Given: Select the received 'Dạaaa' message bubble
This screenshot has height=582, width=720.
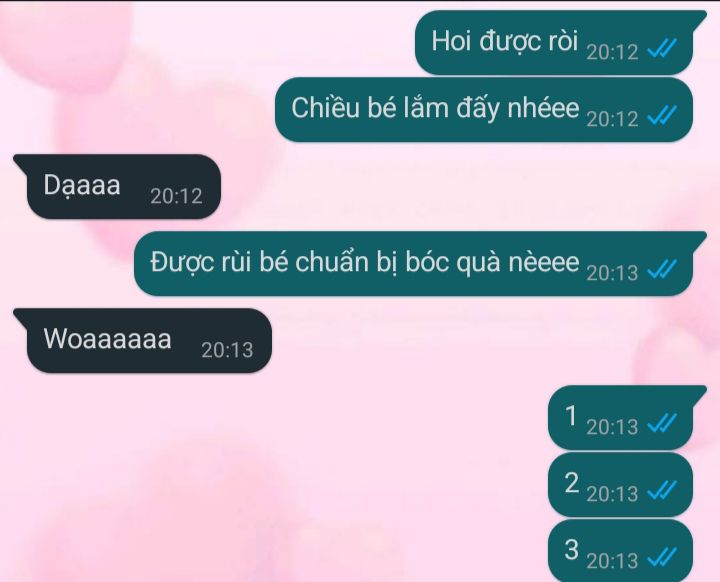Looking at the screenshot, I should (117, 186).
